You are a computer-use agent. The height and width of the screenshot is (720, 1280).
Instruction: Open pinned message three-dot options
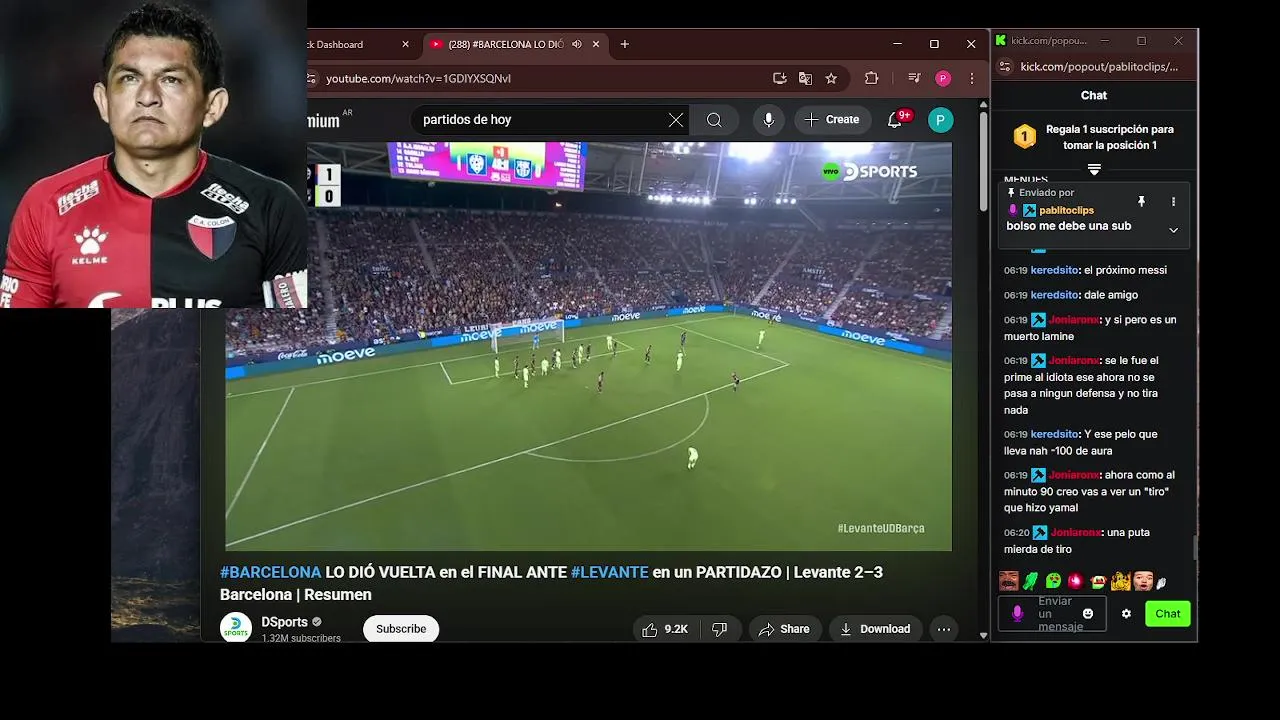pyautogui.click(x=1173, y=202)
